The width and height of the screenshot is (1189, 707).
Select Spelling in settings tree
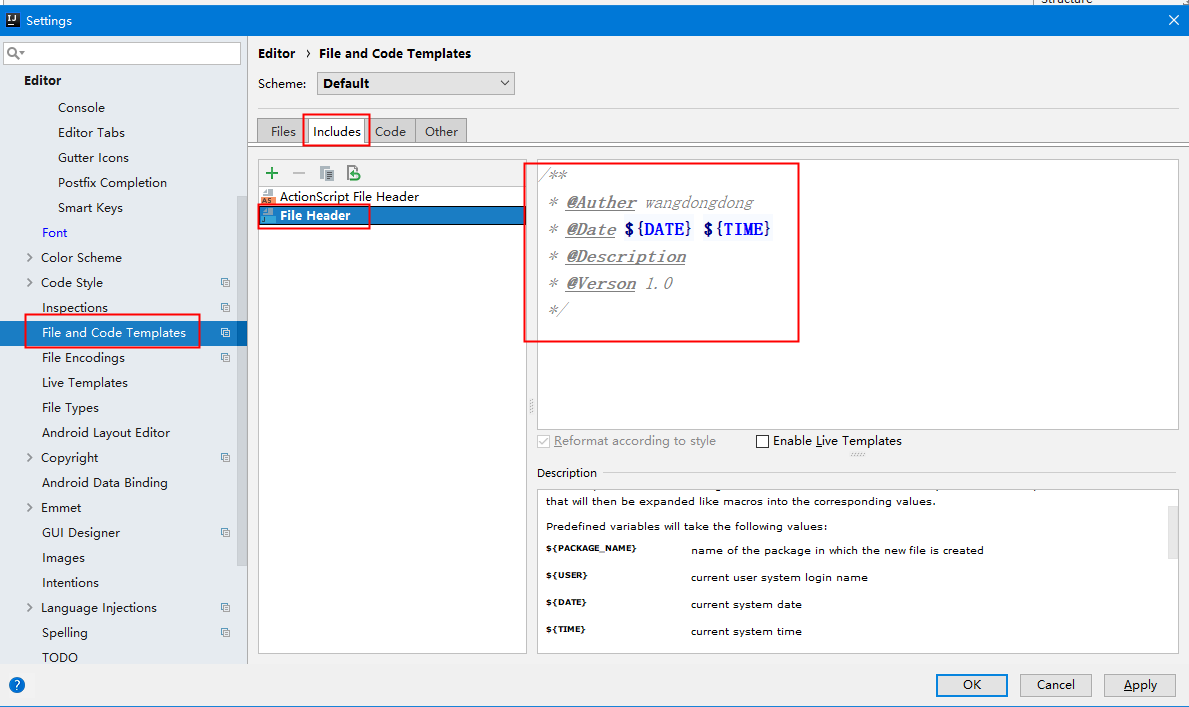point(64,633)
